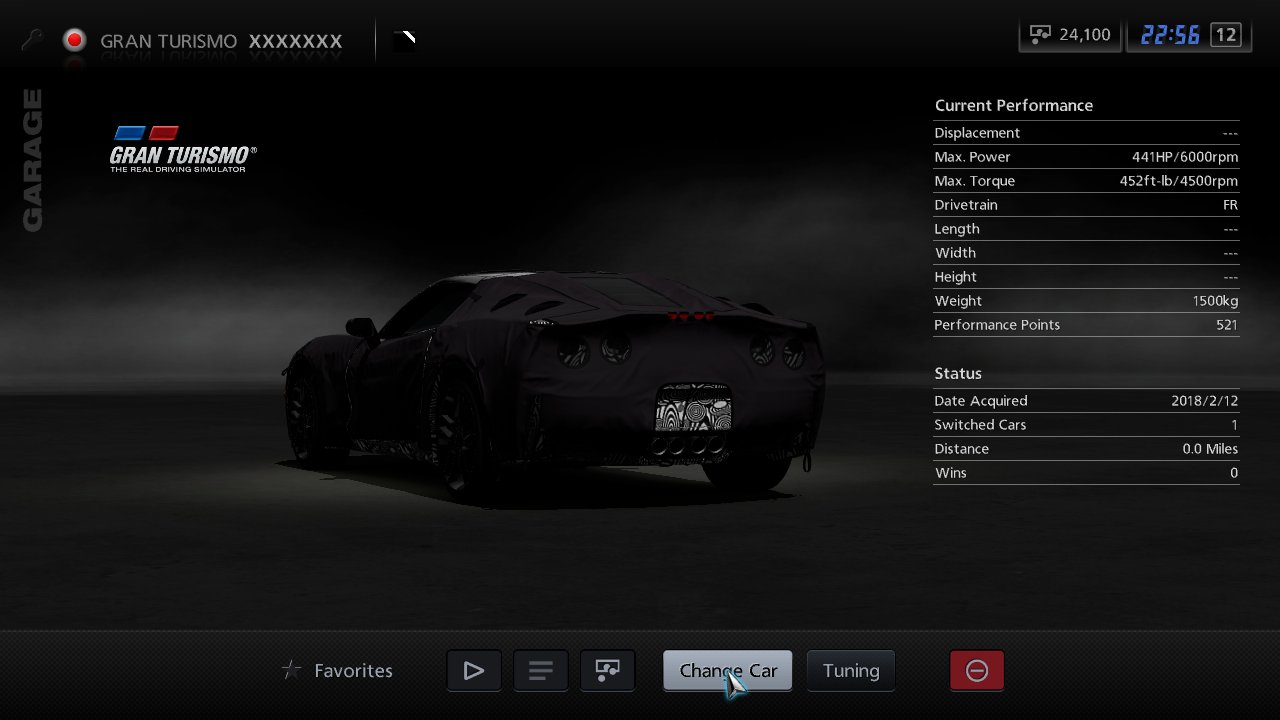The image size is (1280, 720).
Task: Click the screen-with-nodes icon button in the bottom bar
Action: pyautogui.click(x=608, y=670)
